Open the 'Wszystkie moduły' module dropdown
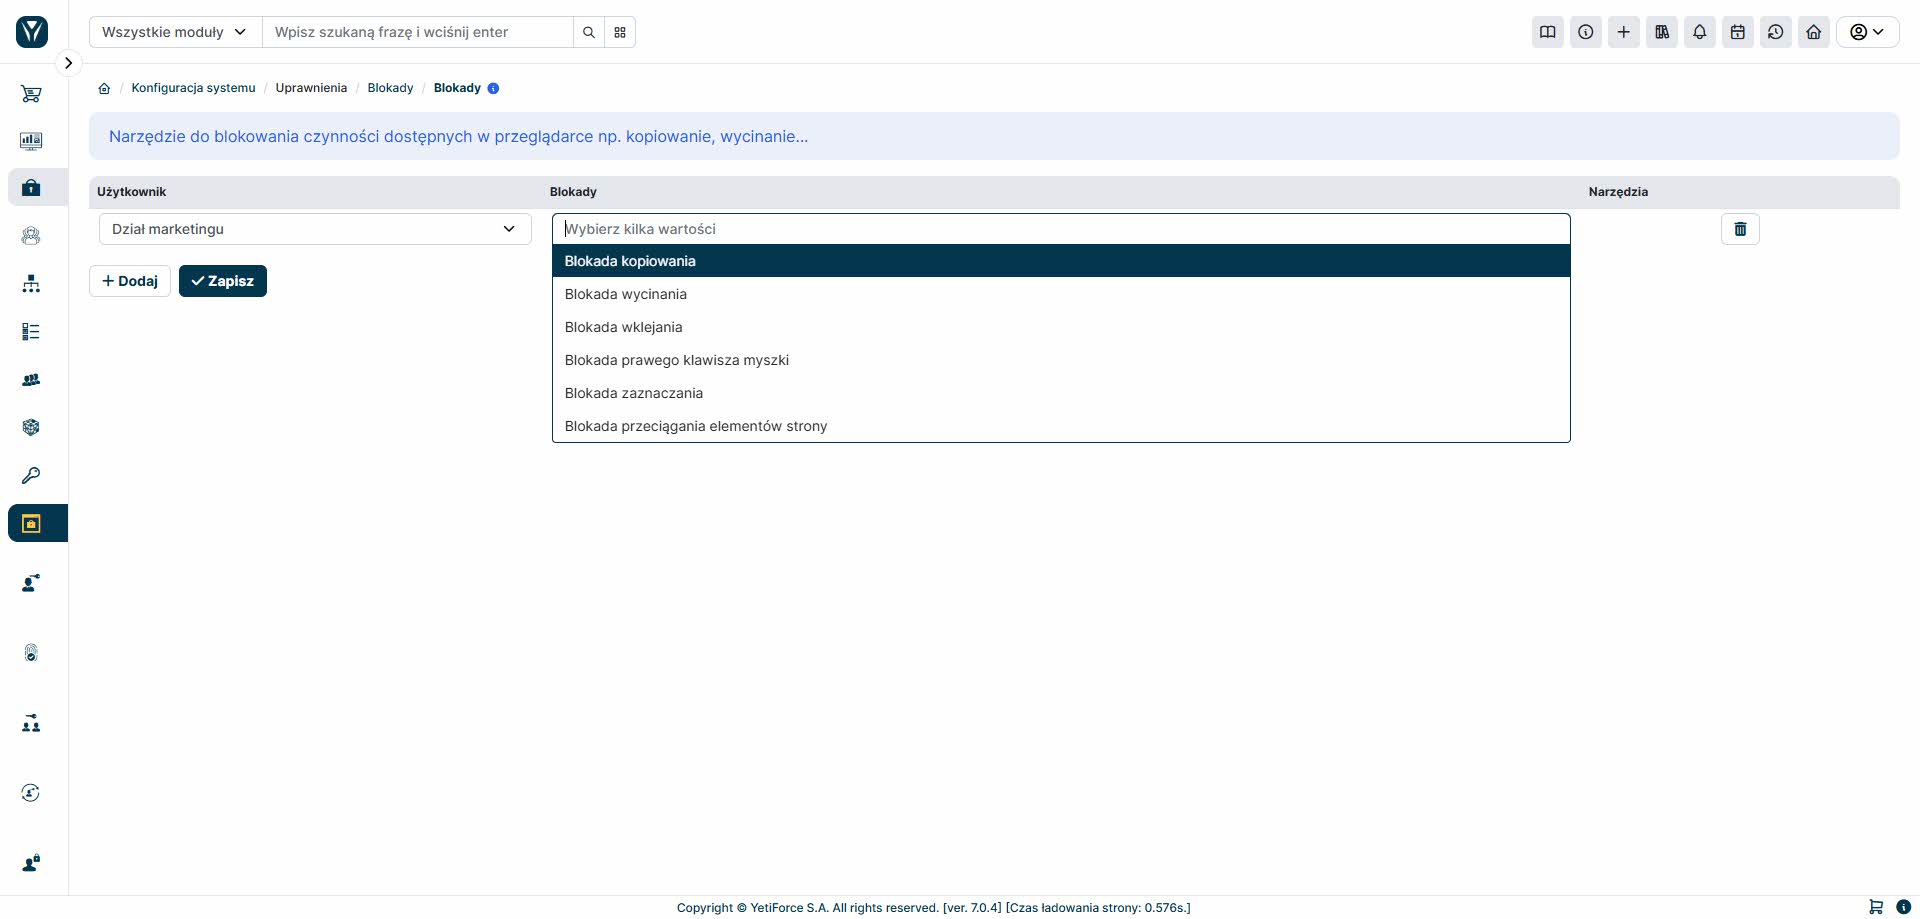This screenshot has width=1920, height=919. 175,32
